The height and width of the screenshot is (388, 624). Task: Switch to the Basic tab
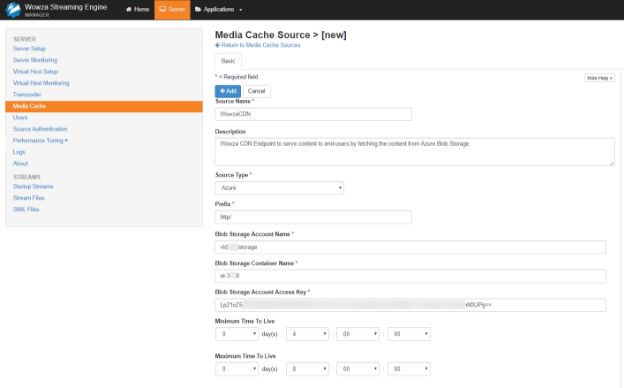point(228,61)
